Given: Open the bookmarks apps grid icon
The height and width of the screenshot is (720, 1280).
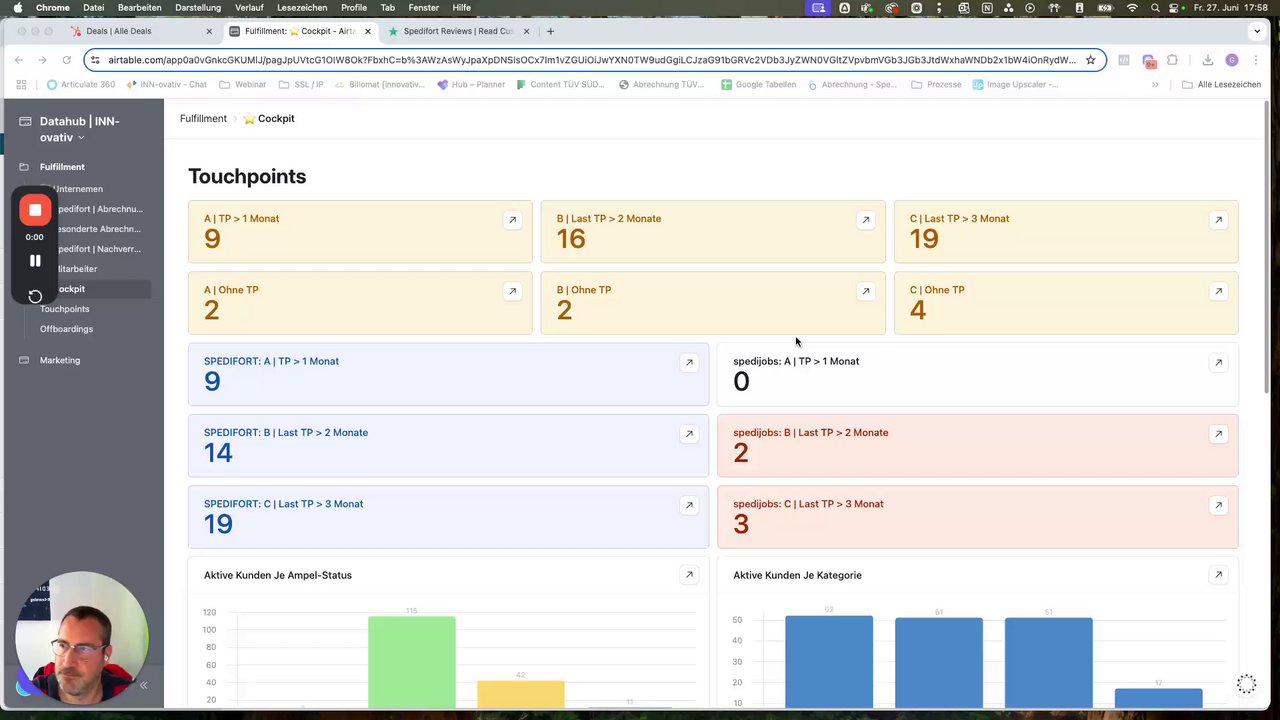Looking at the screenshot, I should pyautogui.click(x=21, y=85).
